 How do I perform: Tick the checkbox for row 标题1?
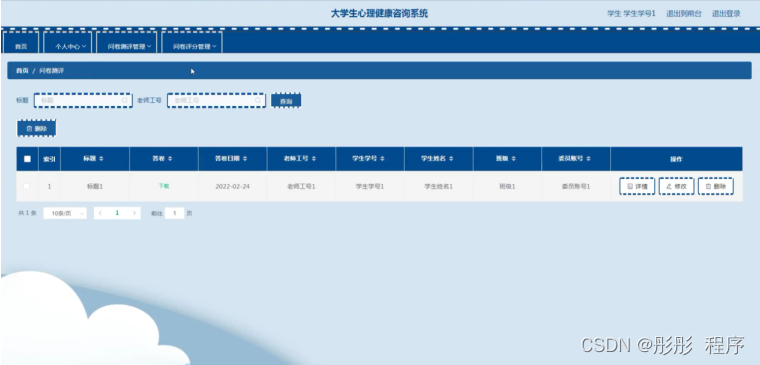click(27, 186)
